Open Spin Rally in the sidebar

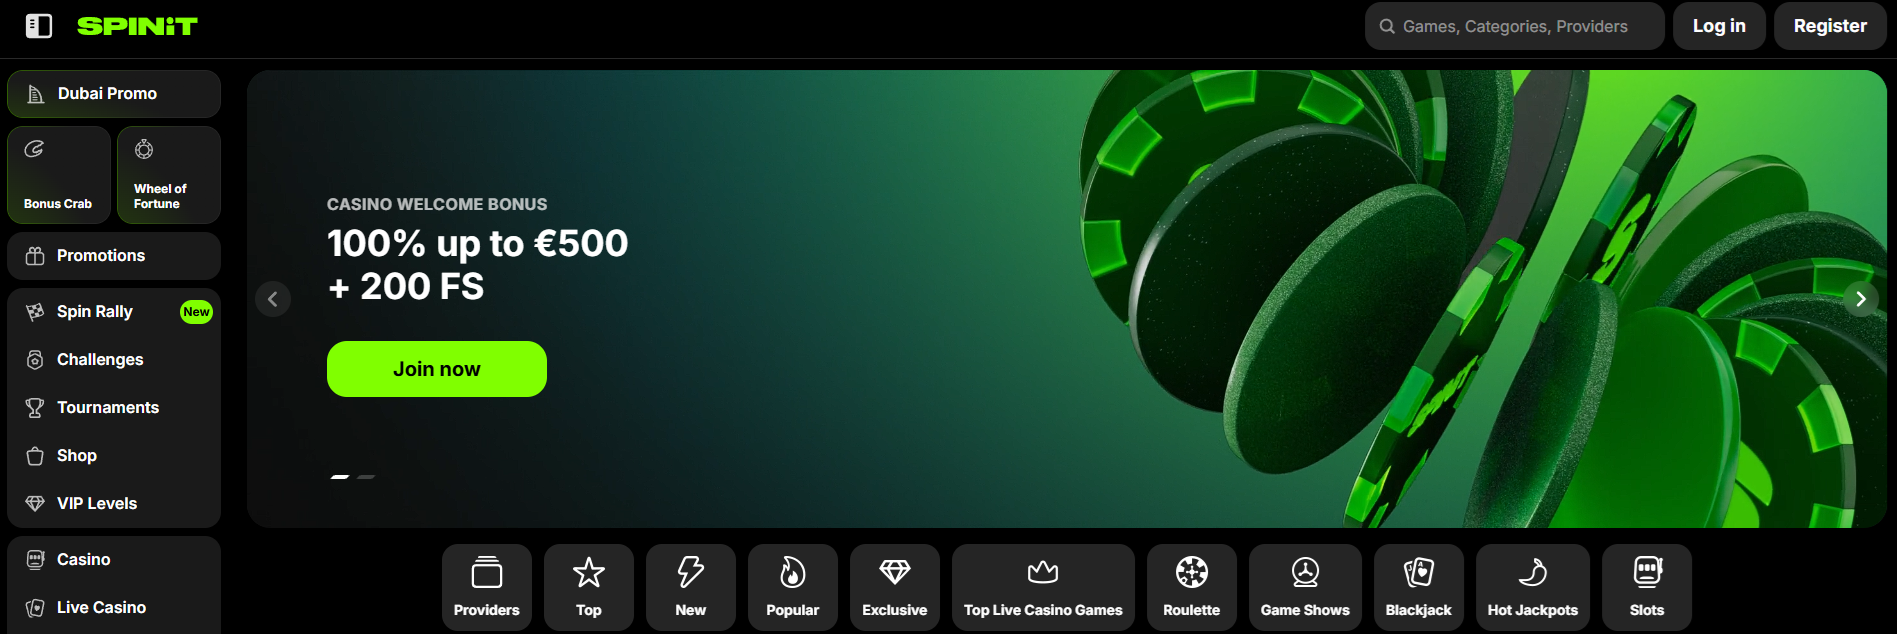(x=114, y=312)
